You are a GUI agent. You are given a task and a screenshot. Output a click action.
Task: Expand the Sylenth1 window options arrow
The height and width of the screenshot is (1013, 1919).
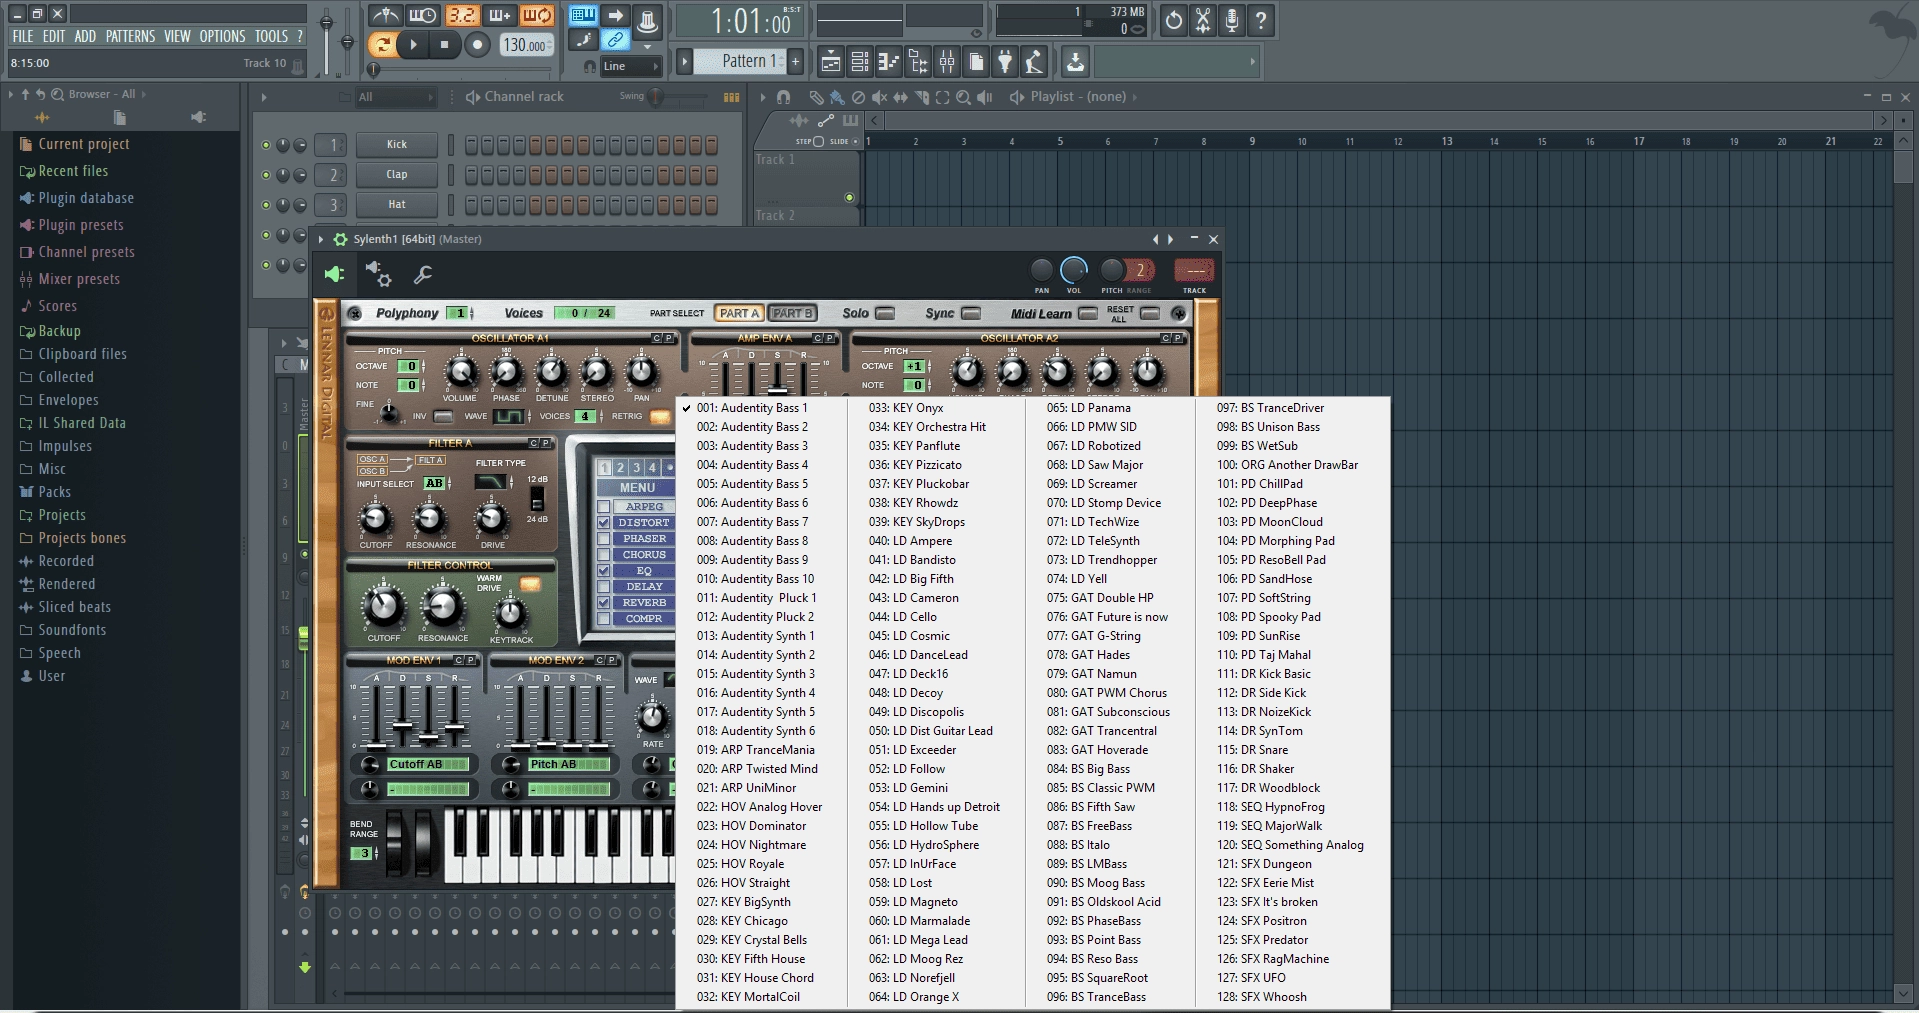click(321, 239)
